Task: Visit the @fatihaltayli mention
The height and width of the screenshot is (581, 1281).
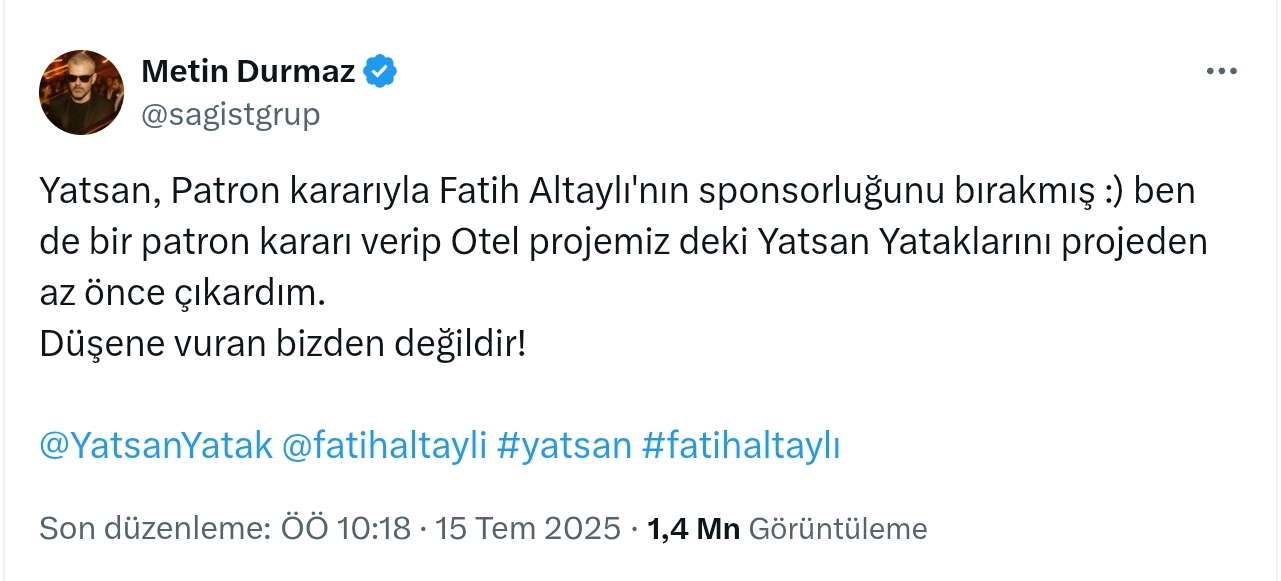Action: pyautogui.click(x=384, y=446)
